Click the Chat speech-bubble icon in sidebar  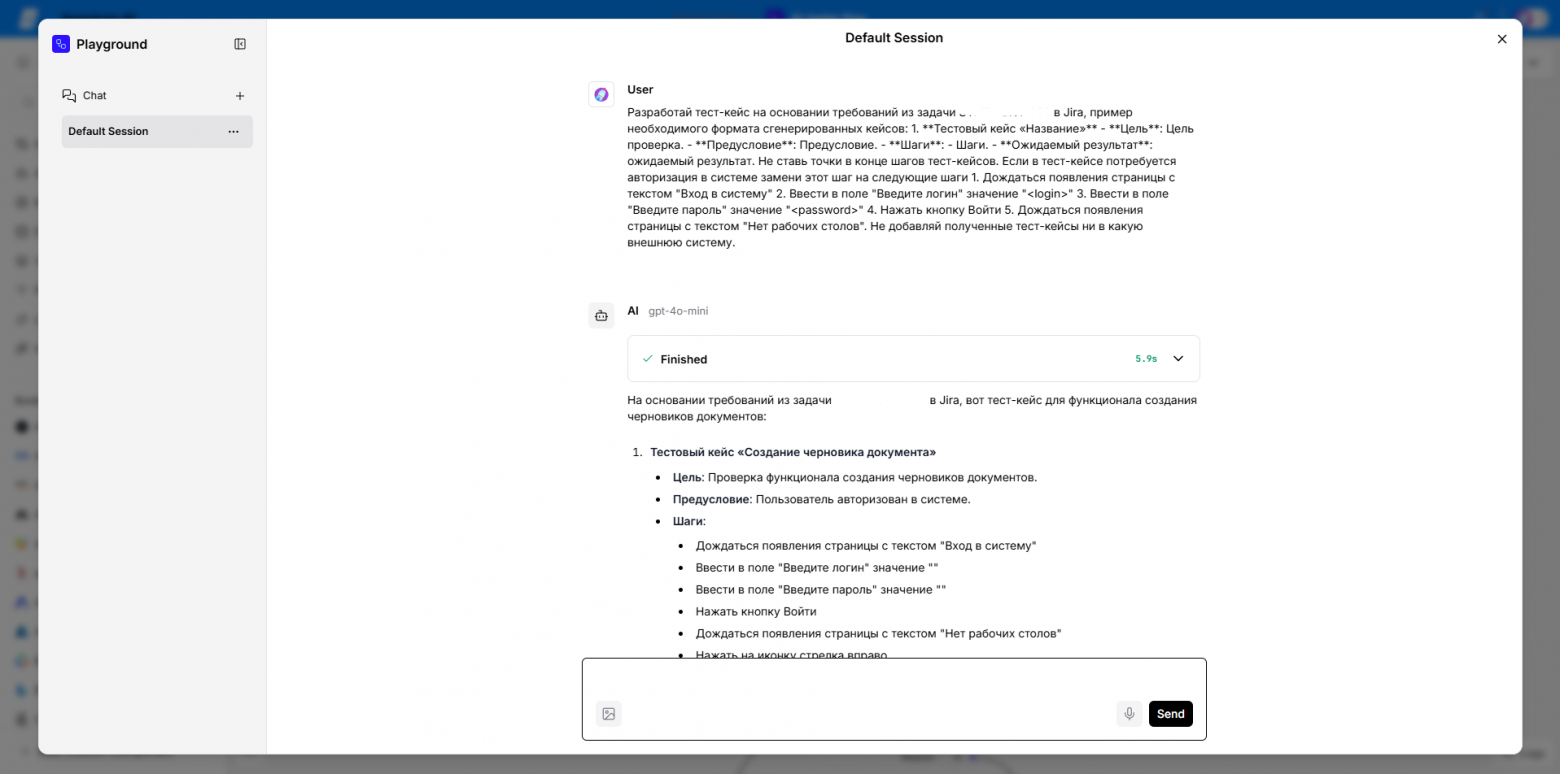click(x=68, y=95)
